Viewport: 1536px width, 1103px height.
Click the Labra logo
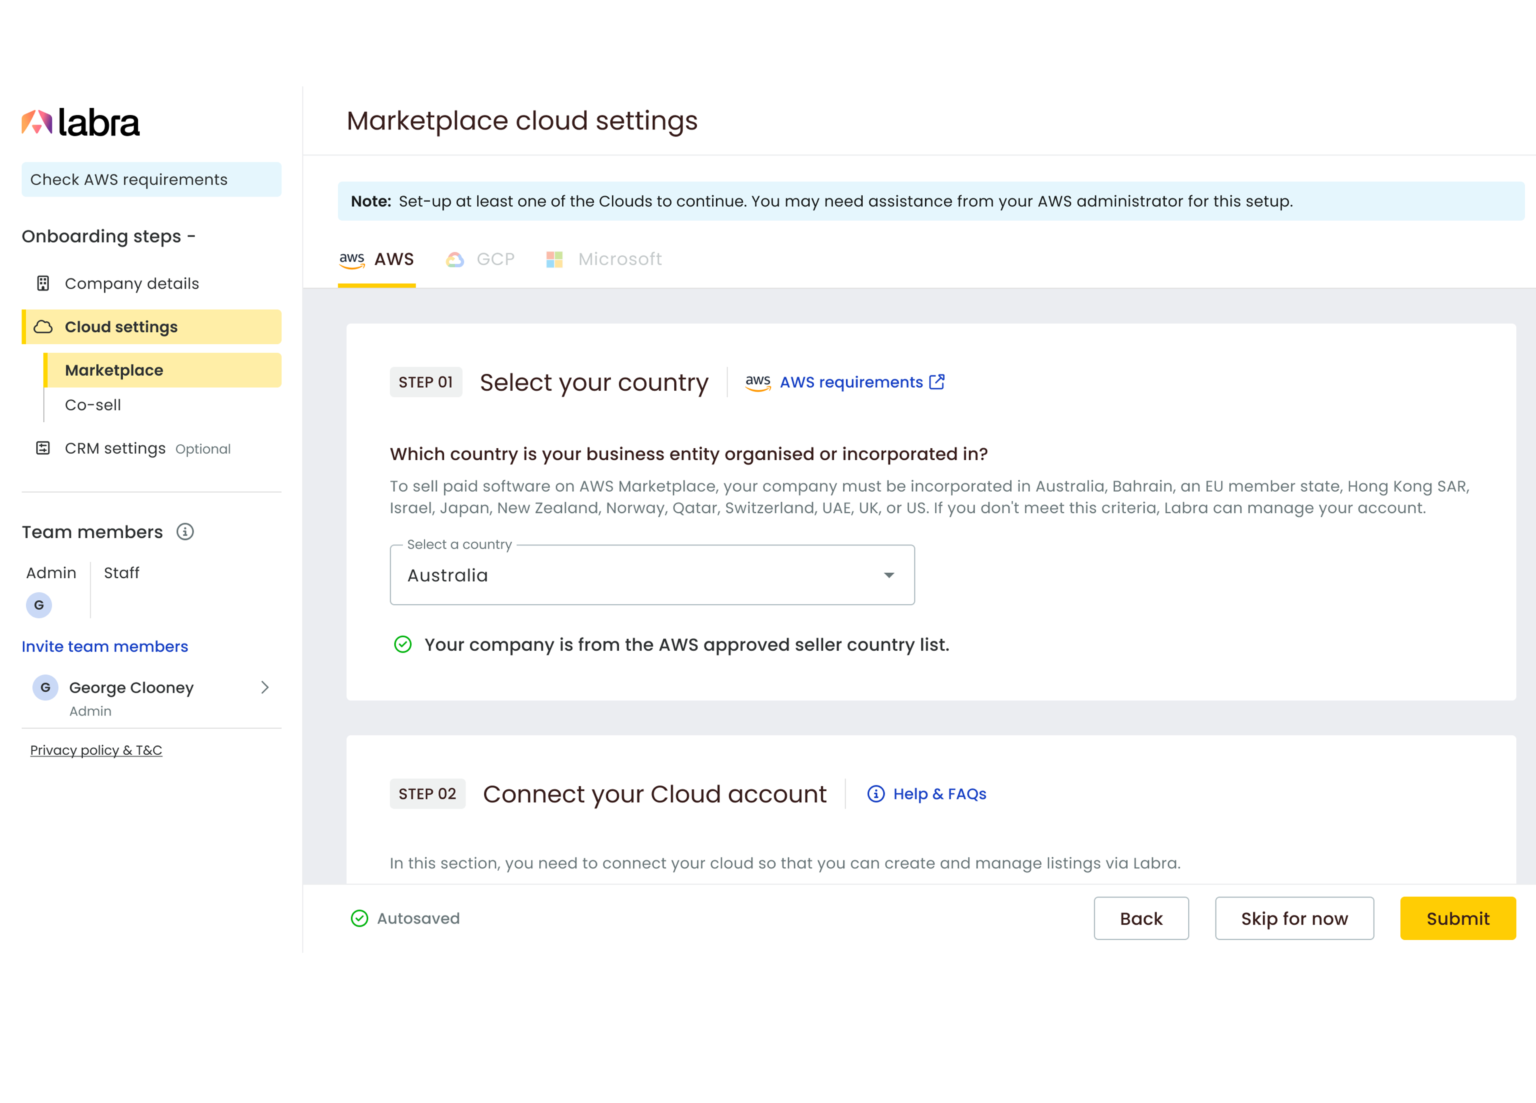click(81, 123)
